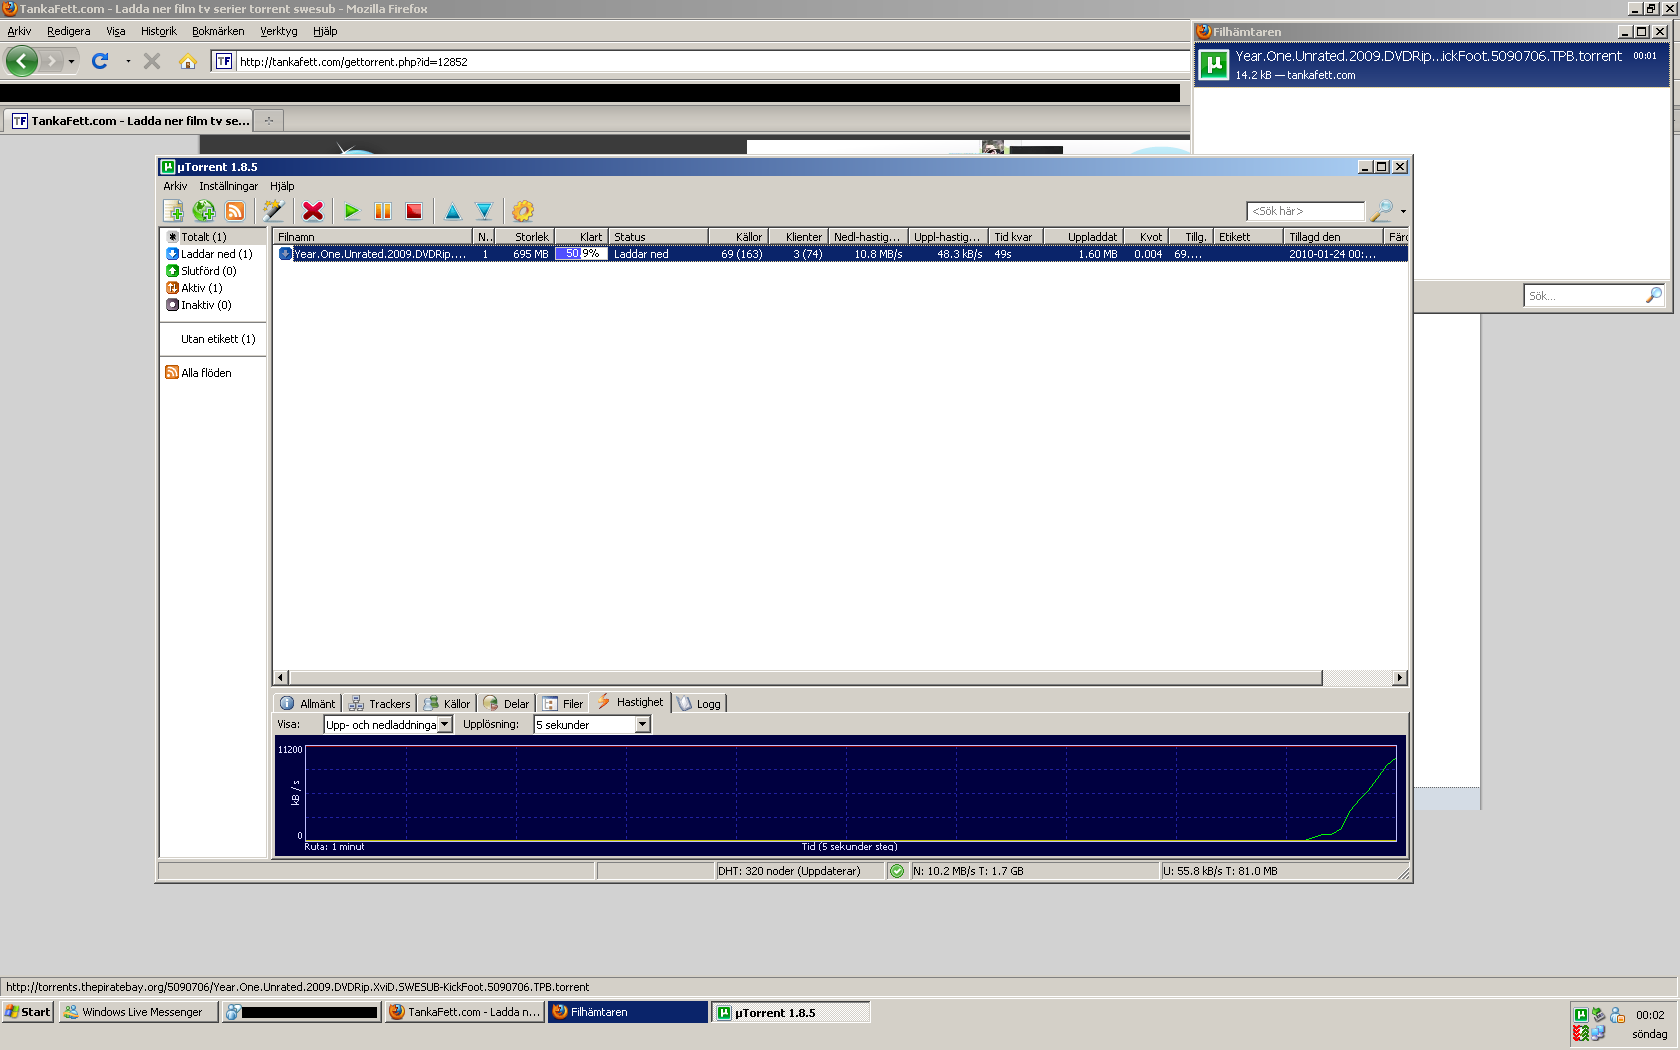This screenshot has width=1680, height=1050.
Task: Open uTorrent Preferences gear icon
Action: click(523, 211)
